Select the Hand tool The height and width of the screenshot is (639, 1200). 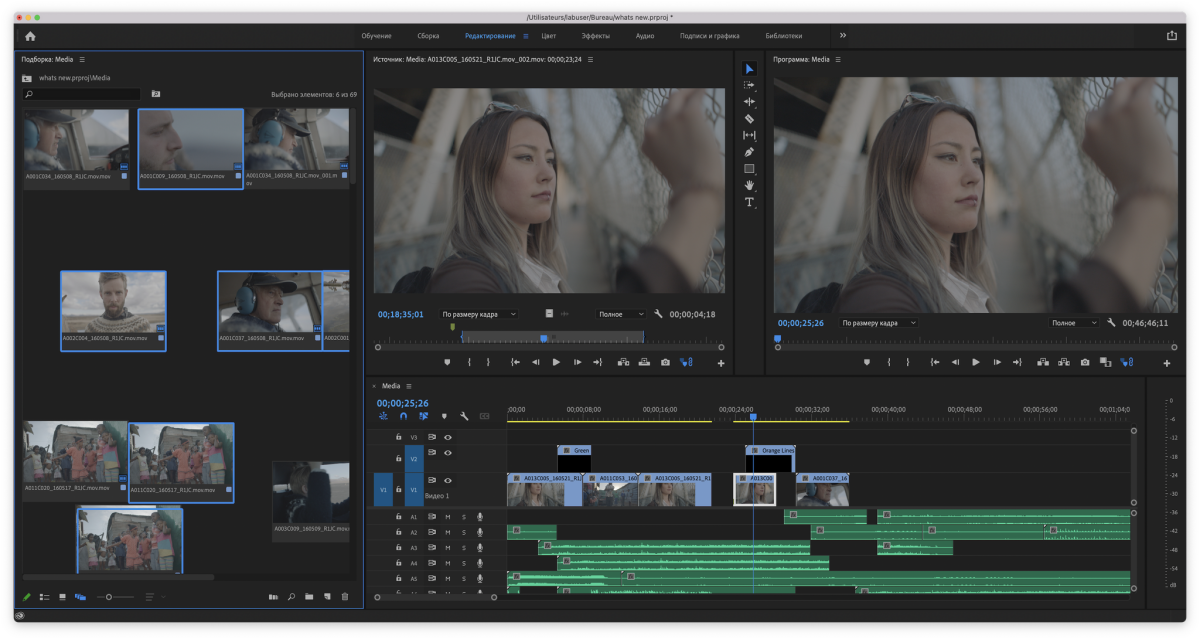point(750,185)
